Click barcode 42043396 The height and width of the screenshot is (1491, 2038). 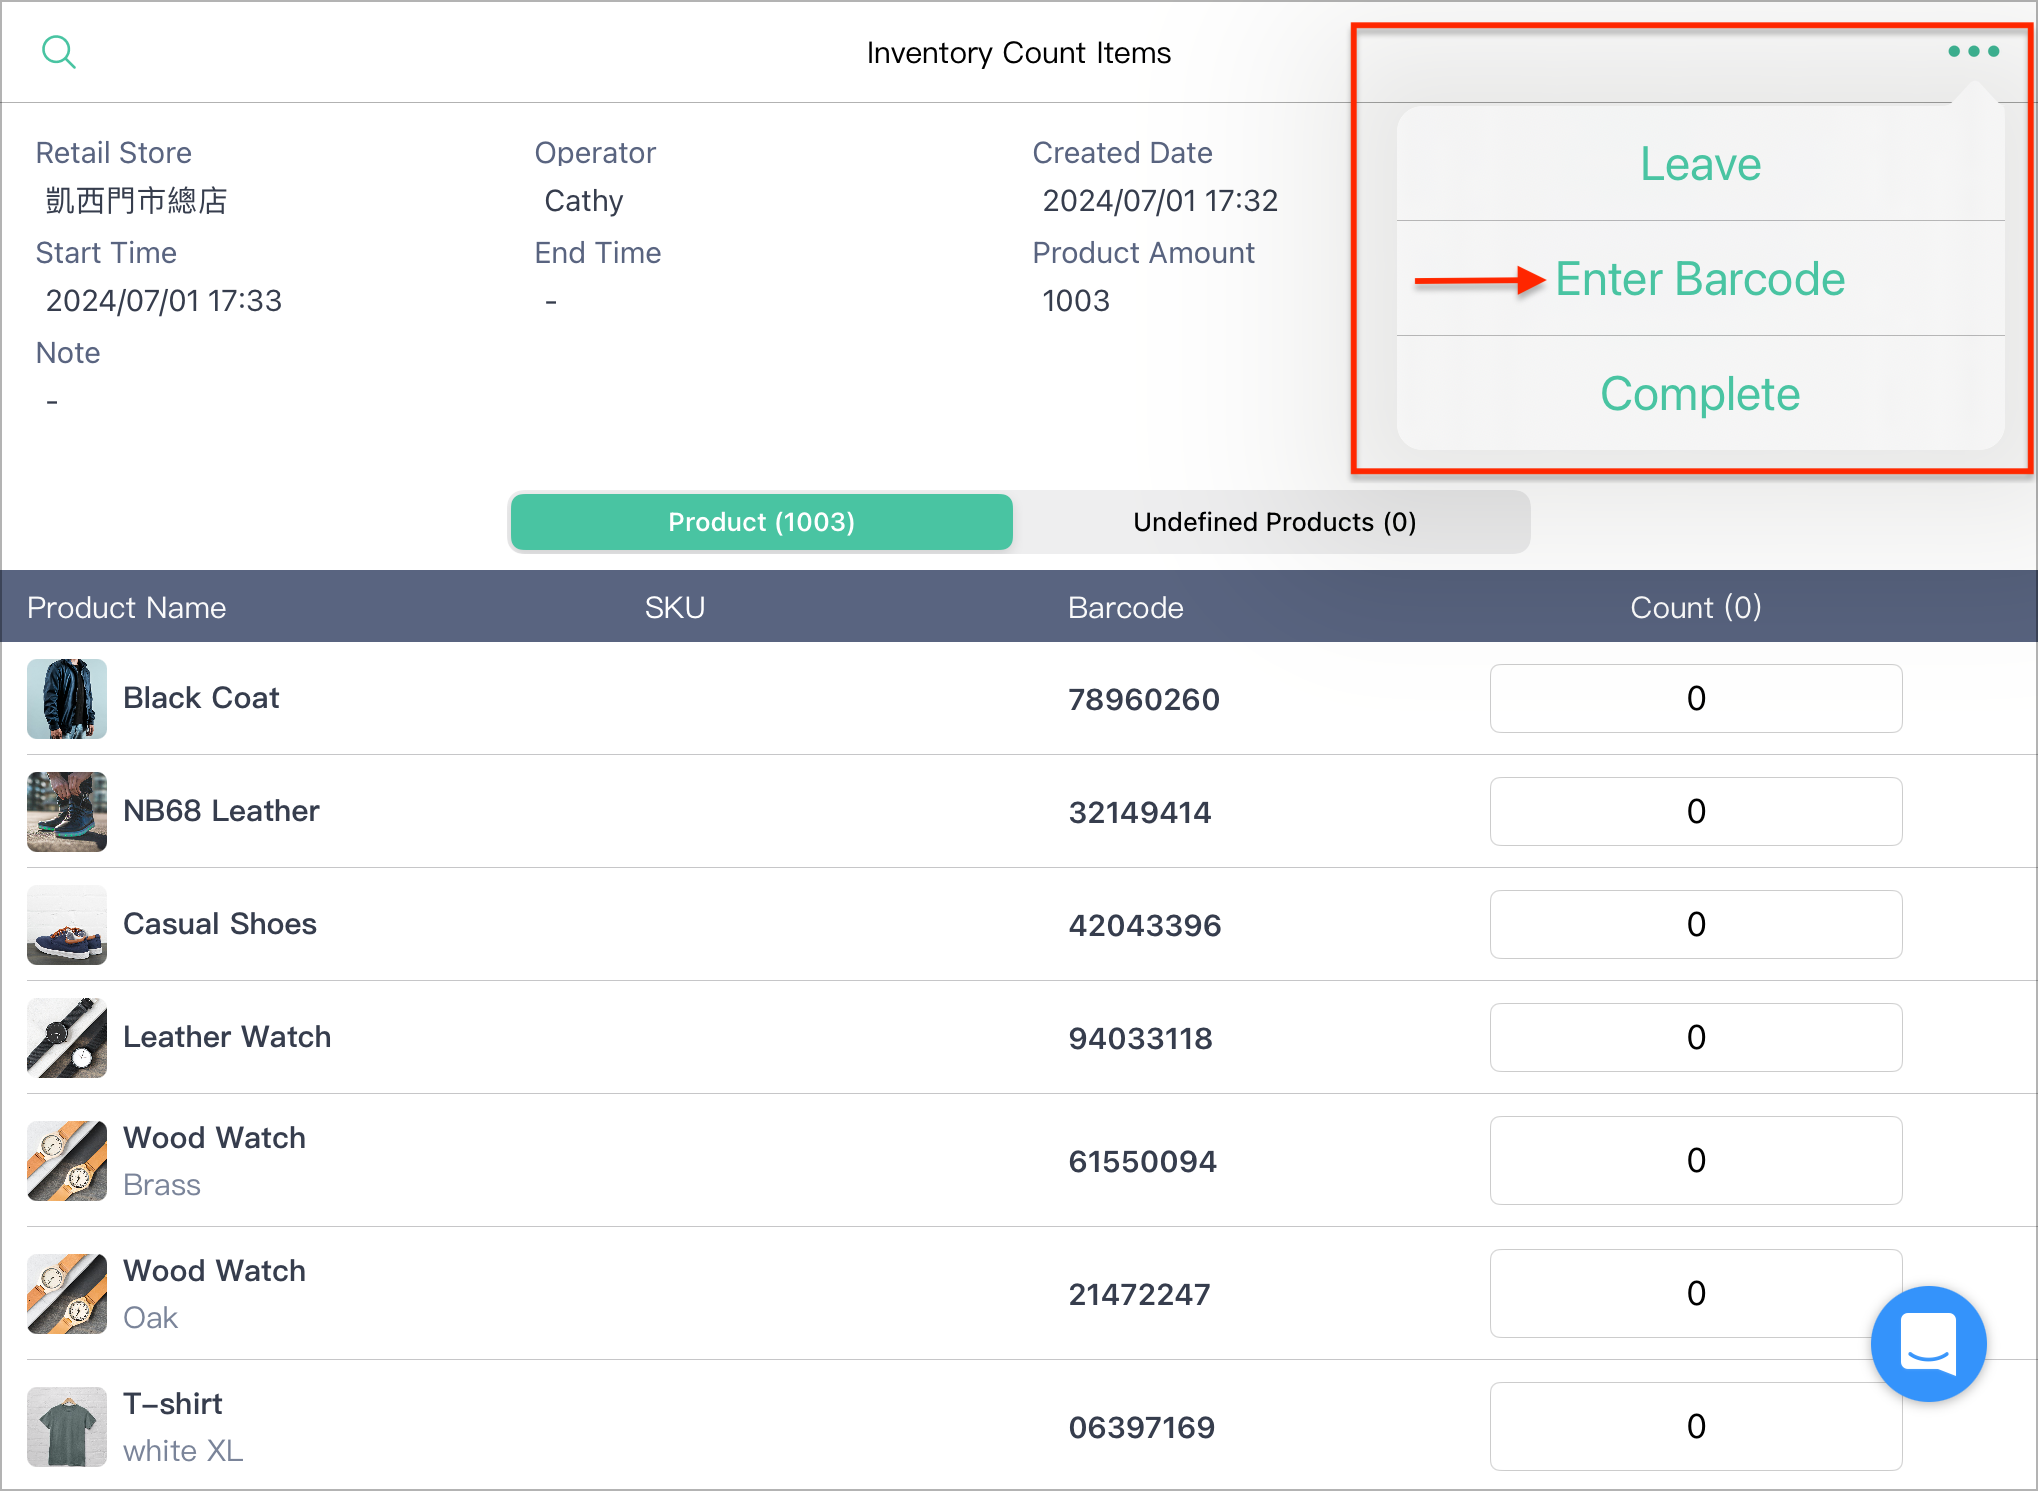[x=1145, y=925]
